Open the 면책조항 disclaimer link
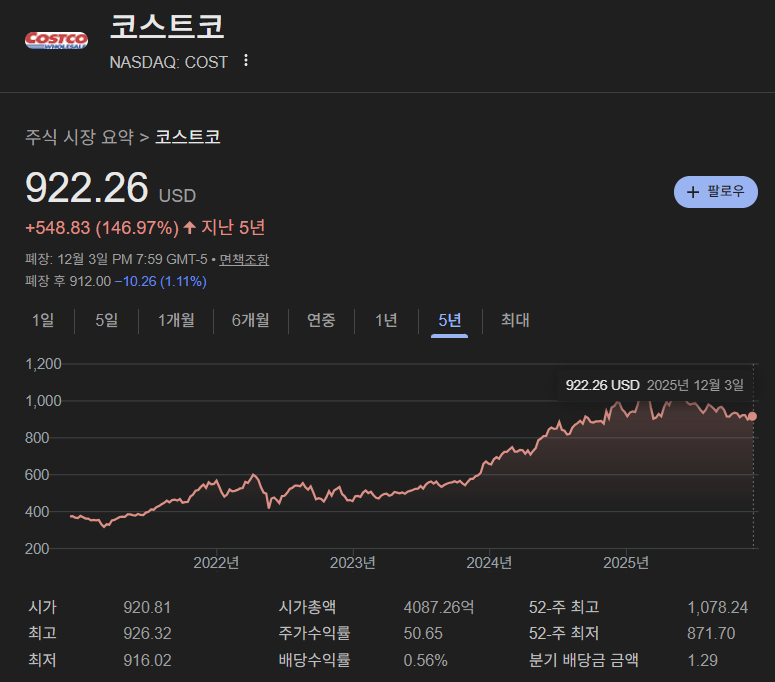Viewport: 775px width, 682px height. coord(244,259)
